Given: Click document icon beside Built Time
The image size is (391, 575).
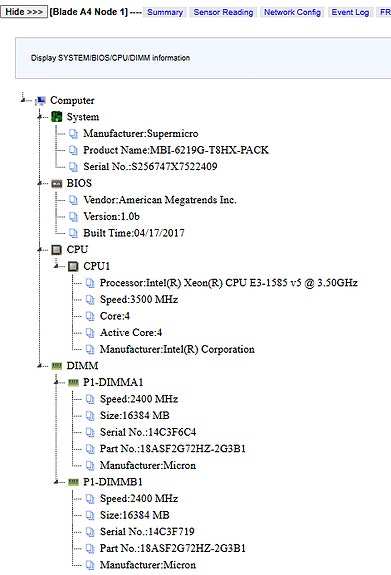Looking at the screenshot, I should coord(73,233).
